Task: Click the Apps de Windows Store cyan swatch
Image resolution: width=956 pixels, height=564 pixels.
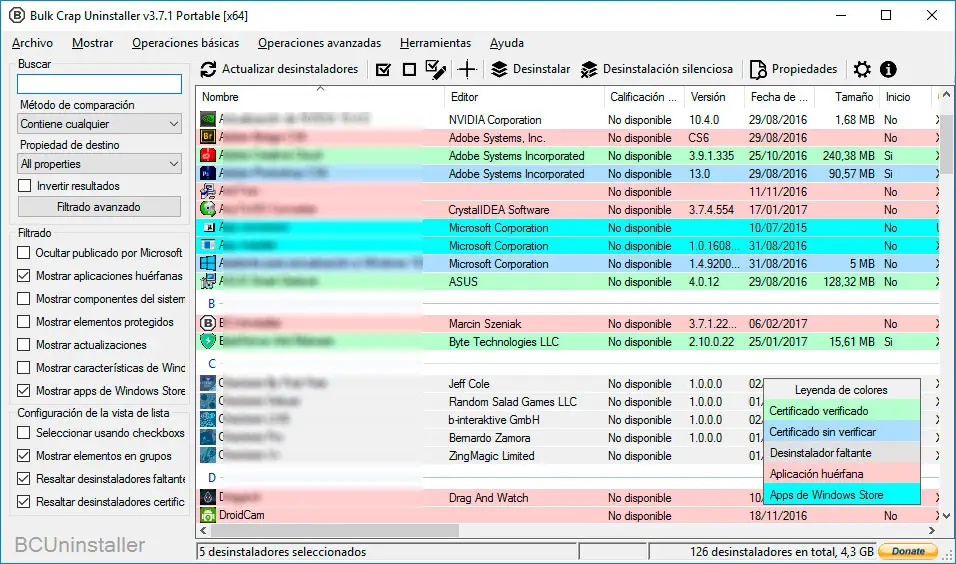Action: [x=841, y=494]
